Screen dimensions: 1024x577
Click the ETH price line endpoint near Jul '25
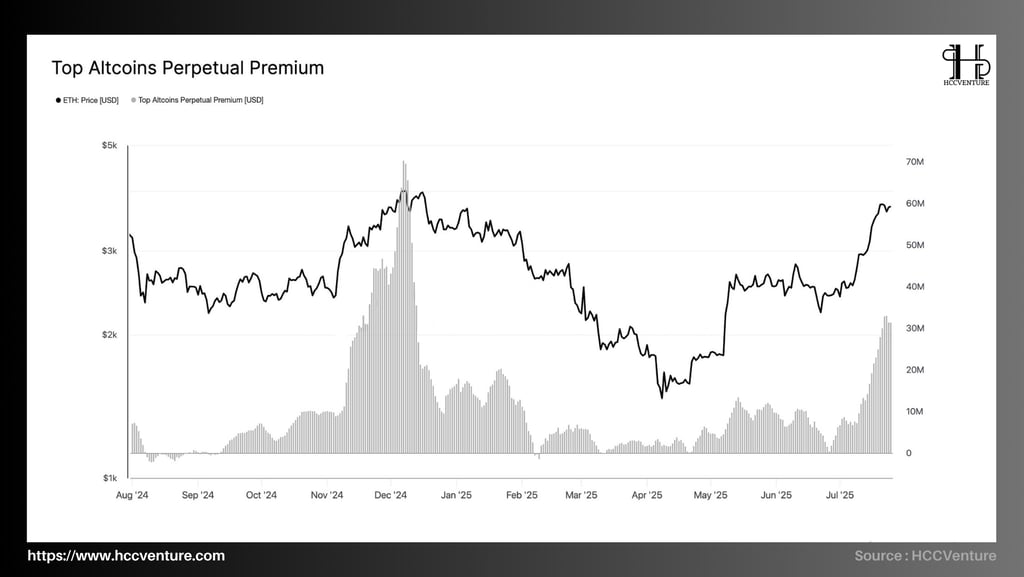coord(890,207)
